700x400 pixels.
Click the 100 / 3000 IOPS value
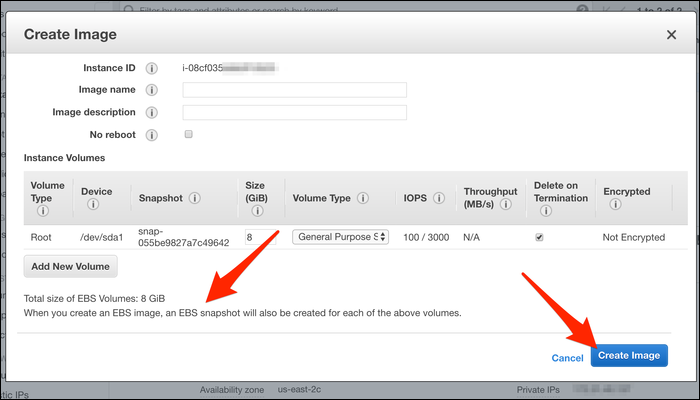click(x=426, y=238)
